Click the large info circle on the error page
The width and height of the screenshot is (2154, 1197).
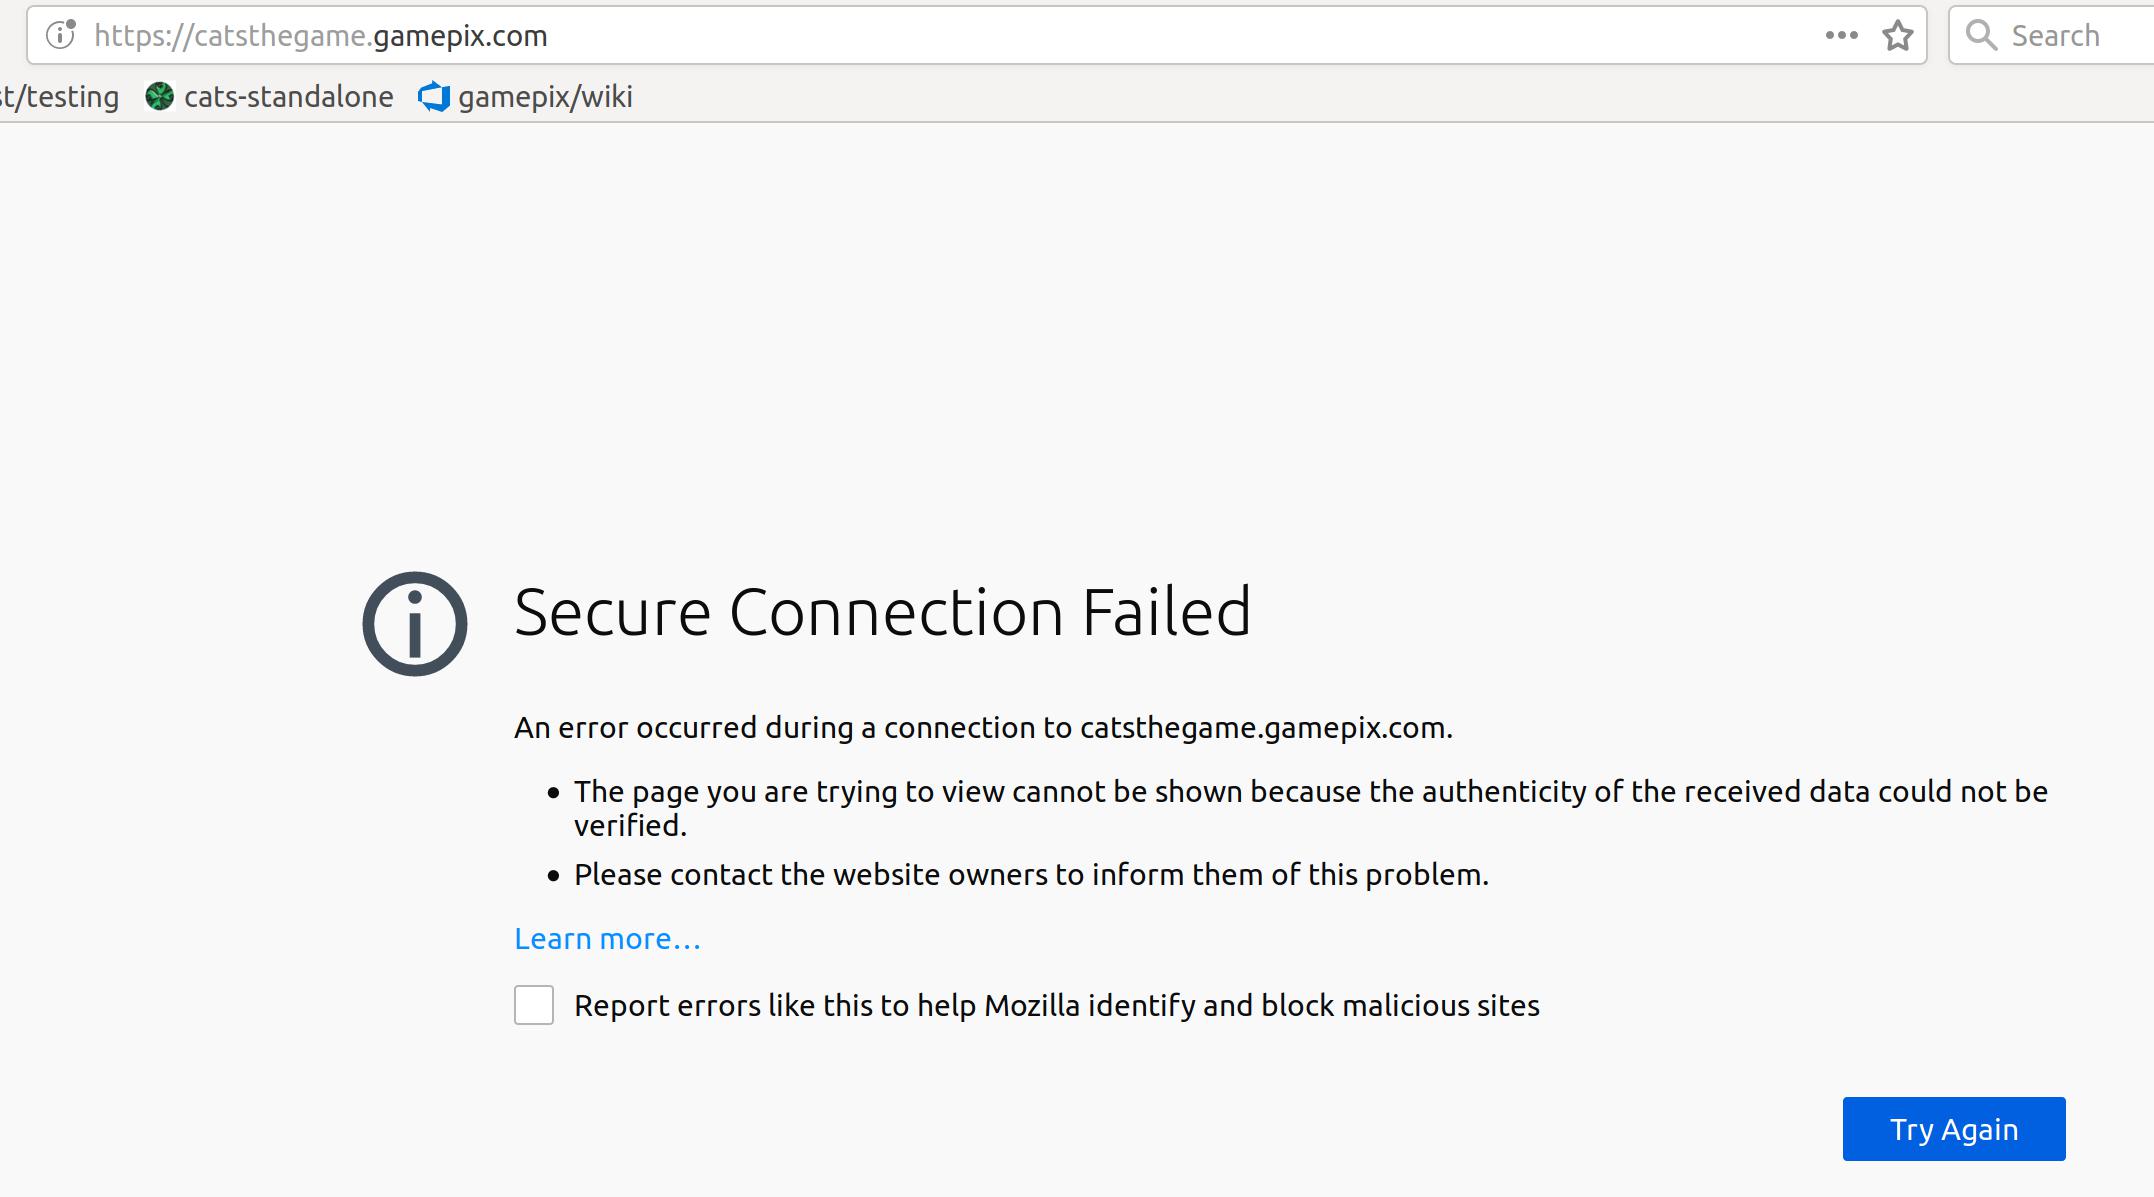(x=413, y=622)
